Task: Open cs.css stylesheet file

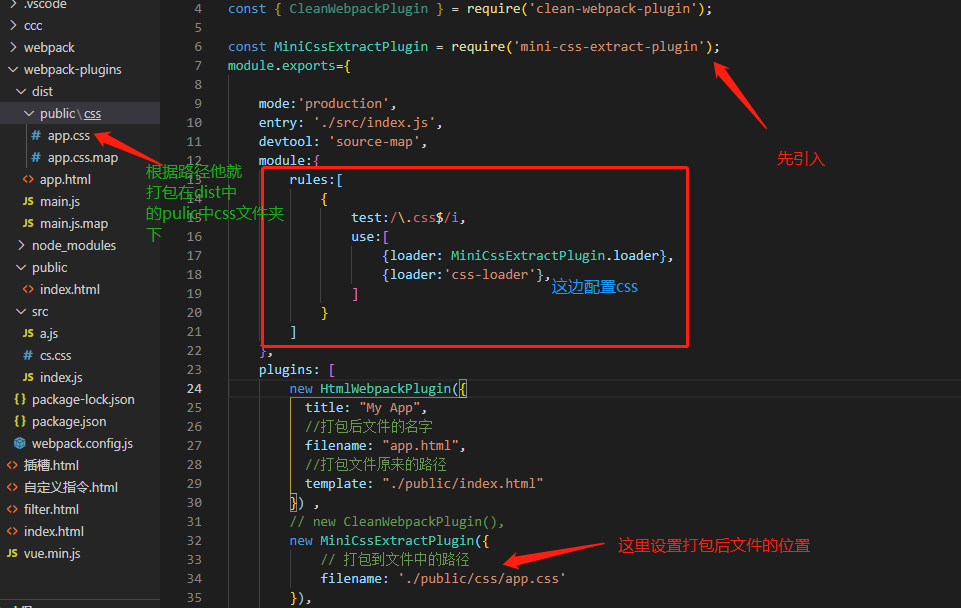Action: [x=56, y=355]
